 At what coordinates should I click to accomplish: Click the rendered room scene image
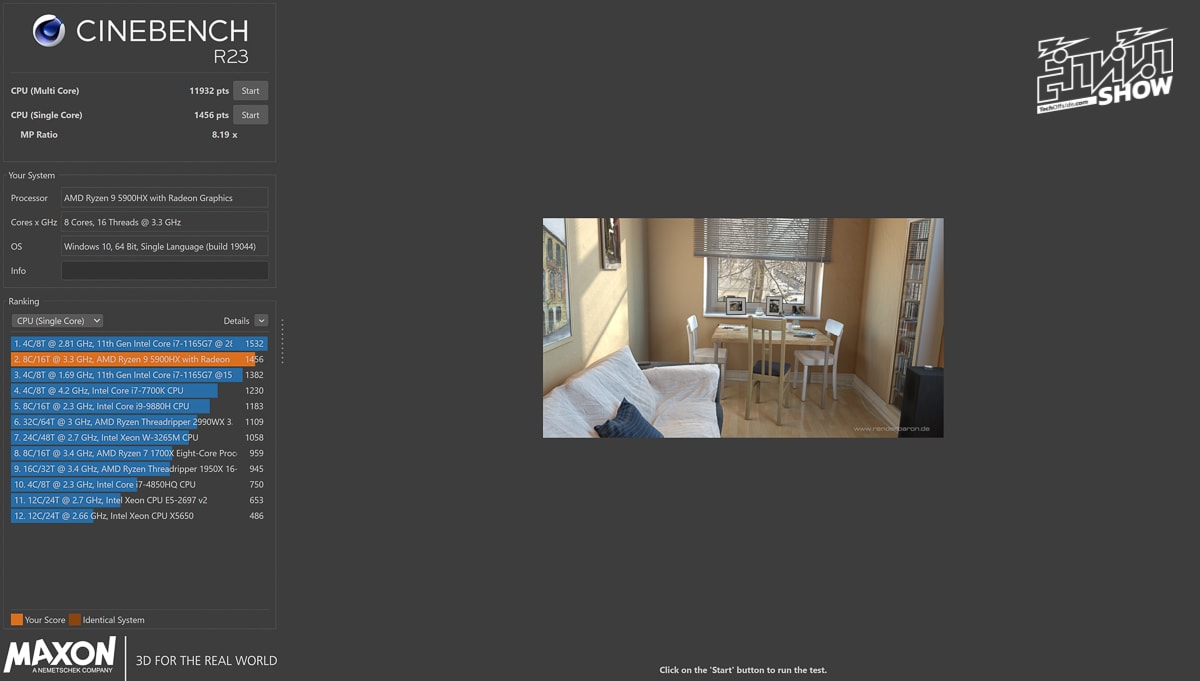[x=743, y=328]
